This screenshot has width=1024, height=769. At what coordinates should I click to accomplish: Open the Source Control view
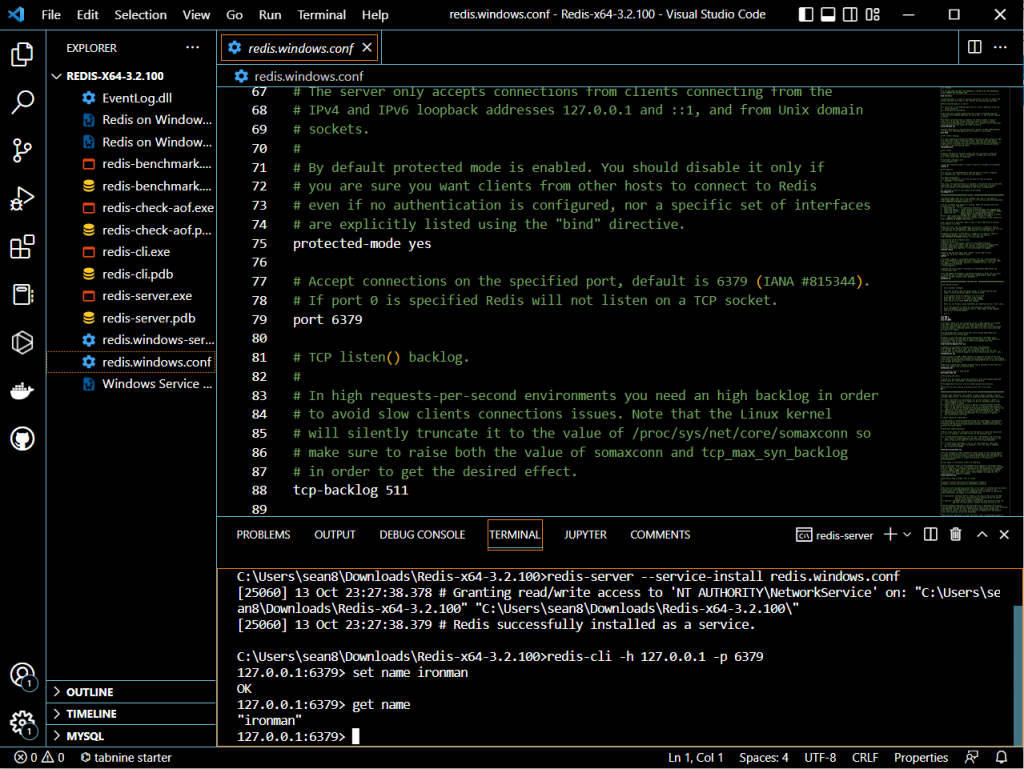22,150
